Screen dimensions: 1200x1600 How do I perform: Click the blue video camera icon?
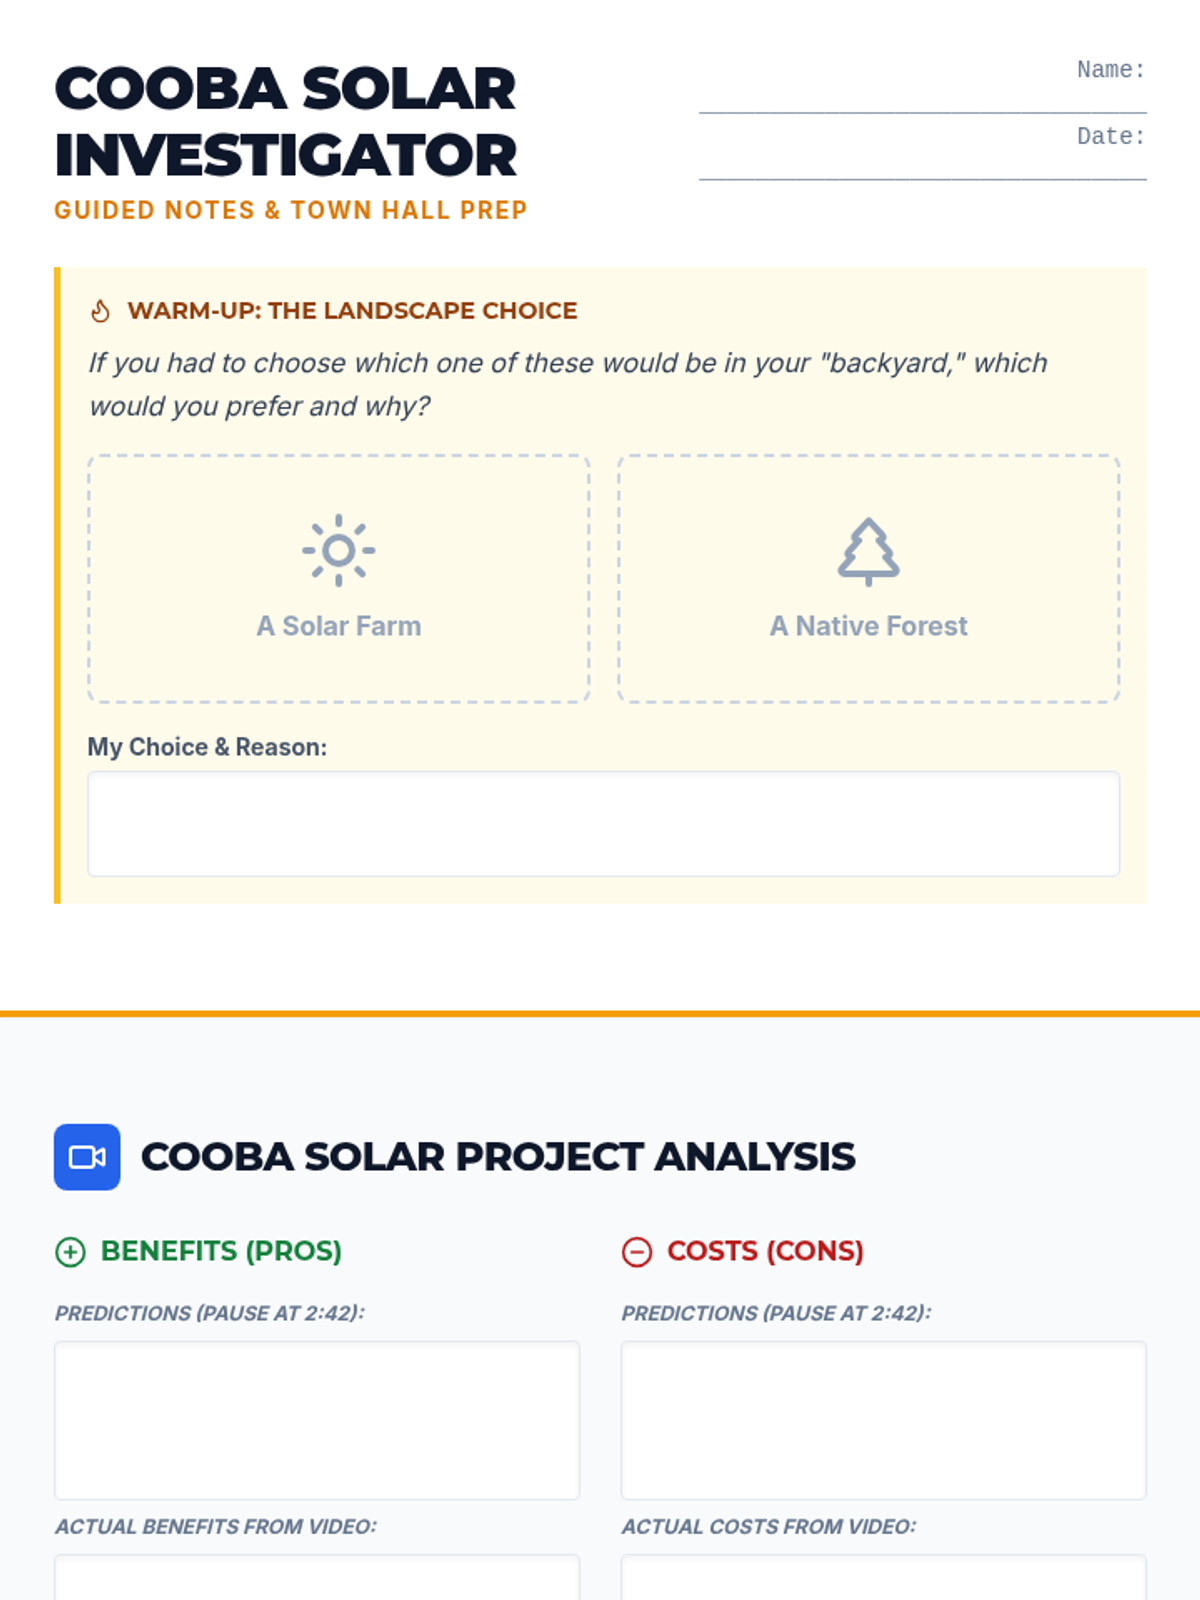pos(87,1157)
